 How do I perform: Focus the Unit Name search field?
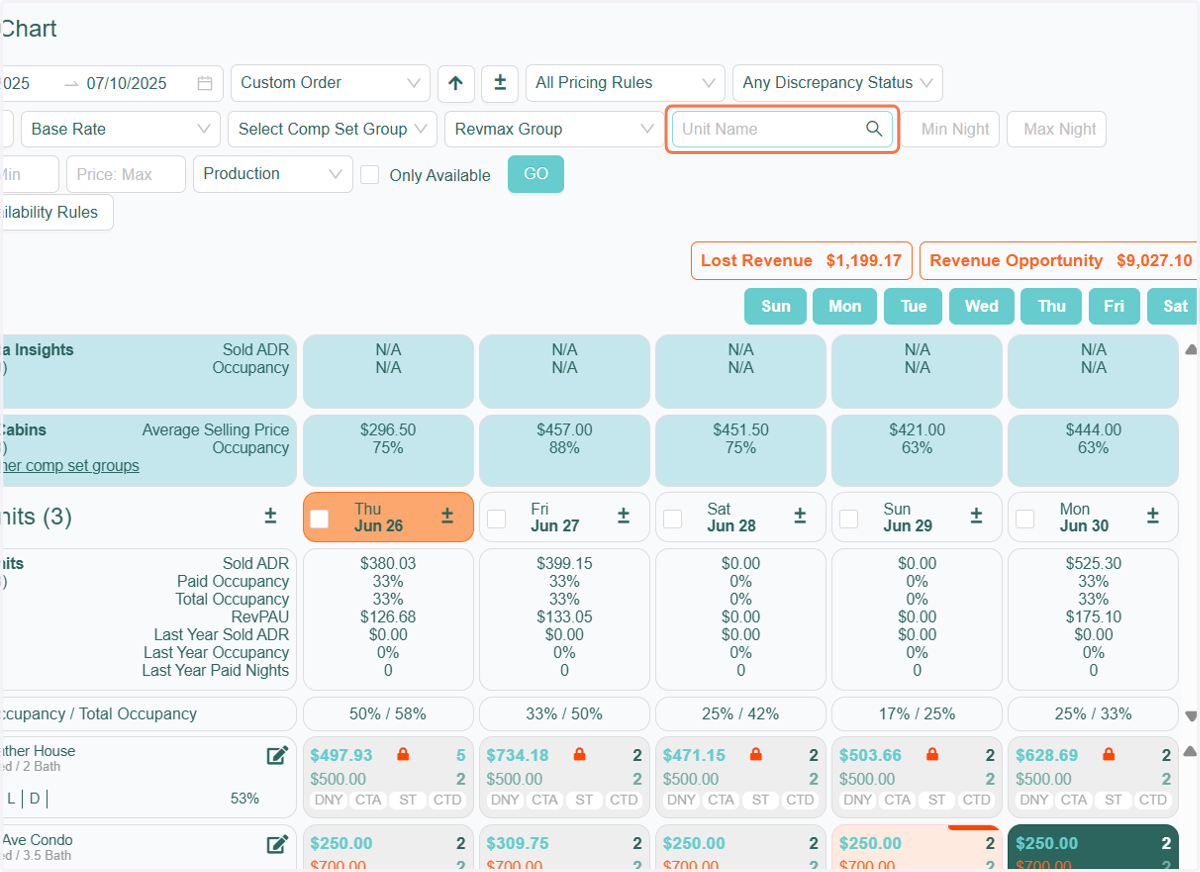(x=782, y=129)
